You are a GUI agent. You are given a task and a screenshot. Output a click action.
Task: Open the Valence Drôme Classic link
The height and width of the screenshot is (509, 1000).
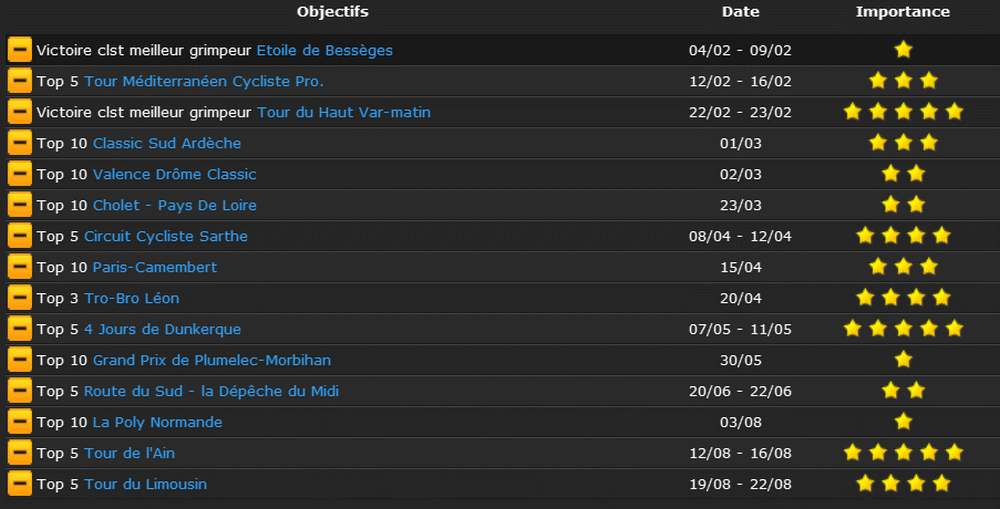pyautogui.click(x=175, y=174)
